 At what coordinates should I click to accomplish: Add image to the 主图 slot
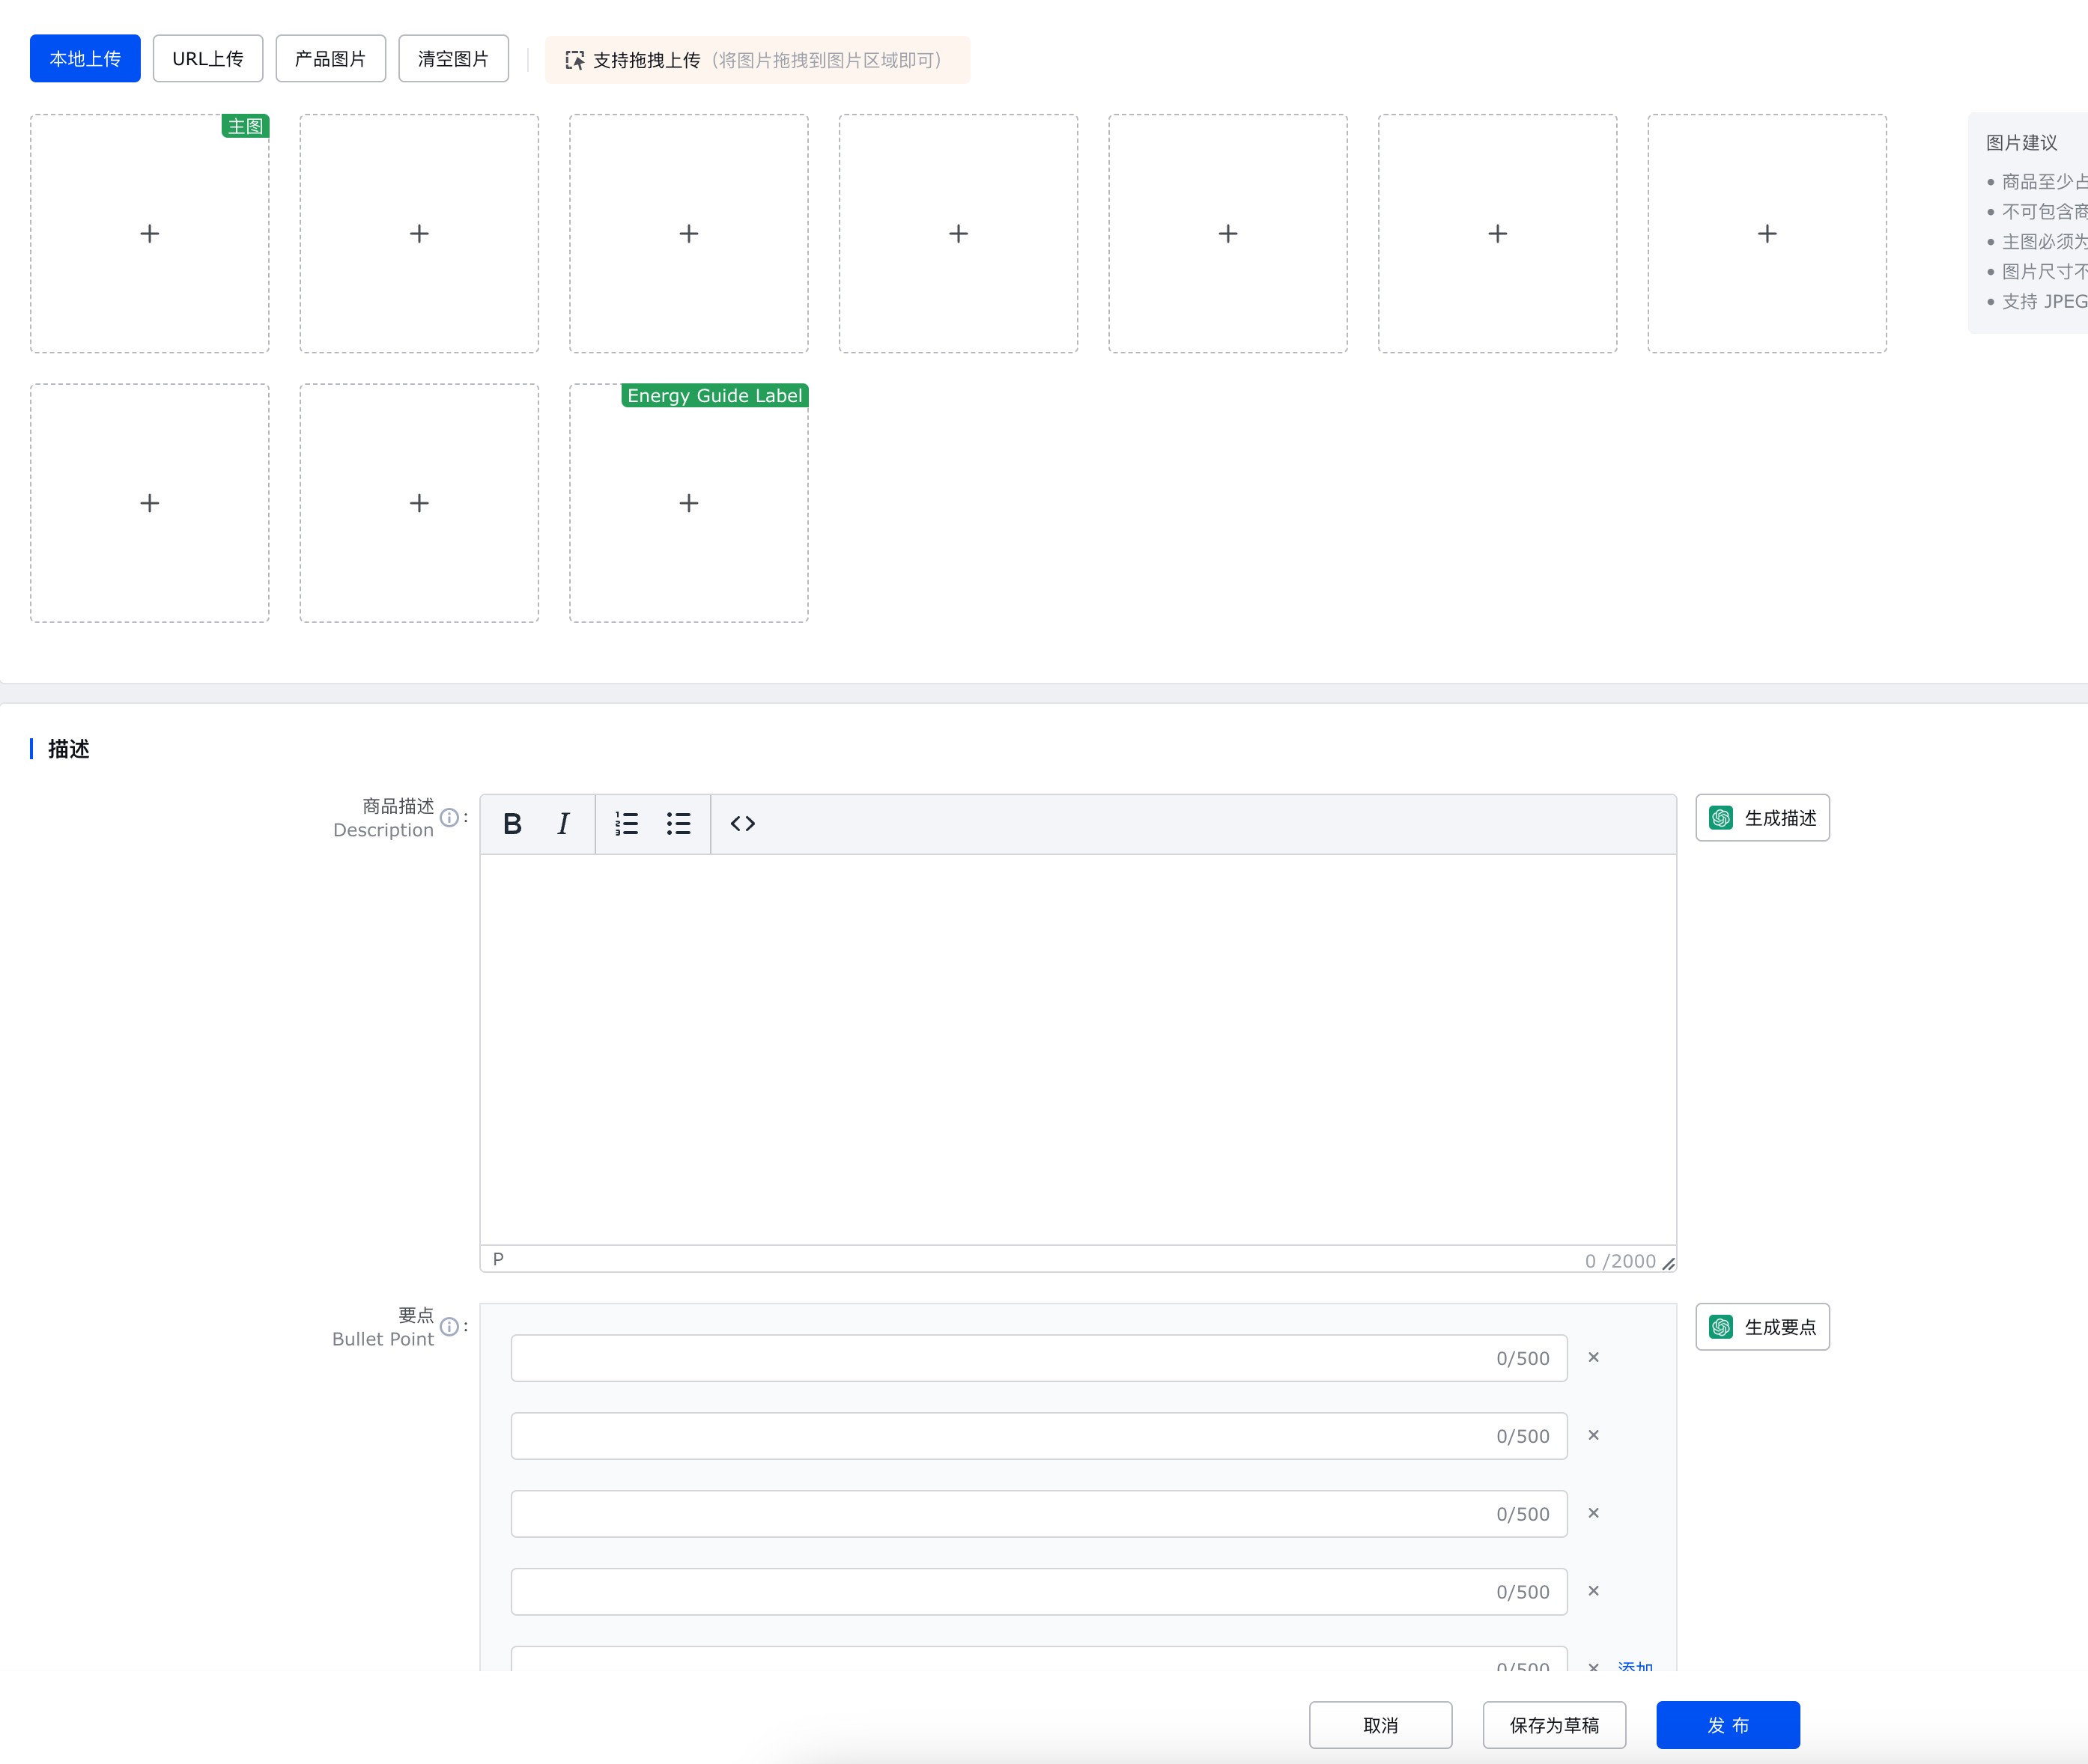(150, 234)
